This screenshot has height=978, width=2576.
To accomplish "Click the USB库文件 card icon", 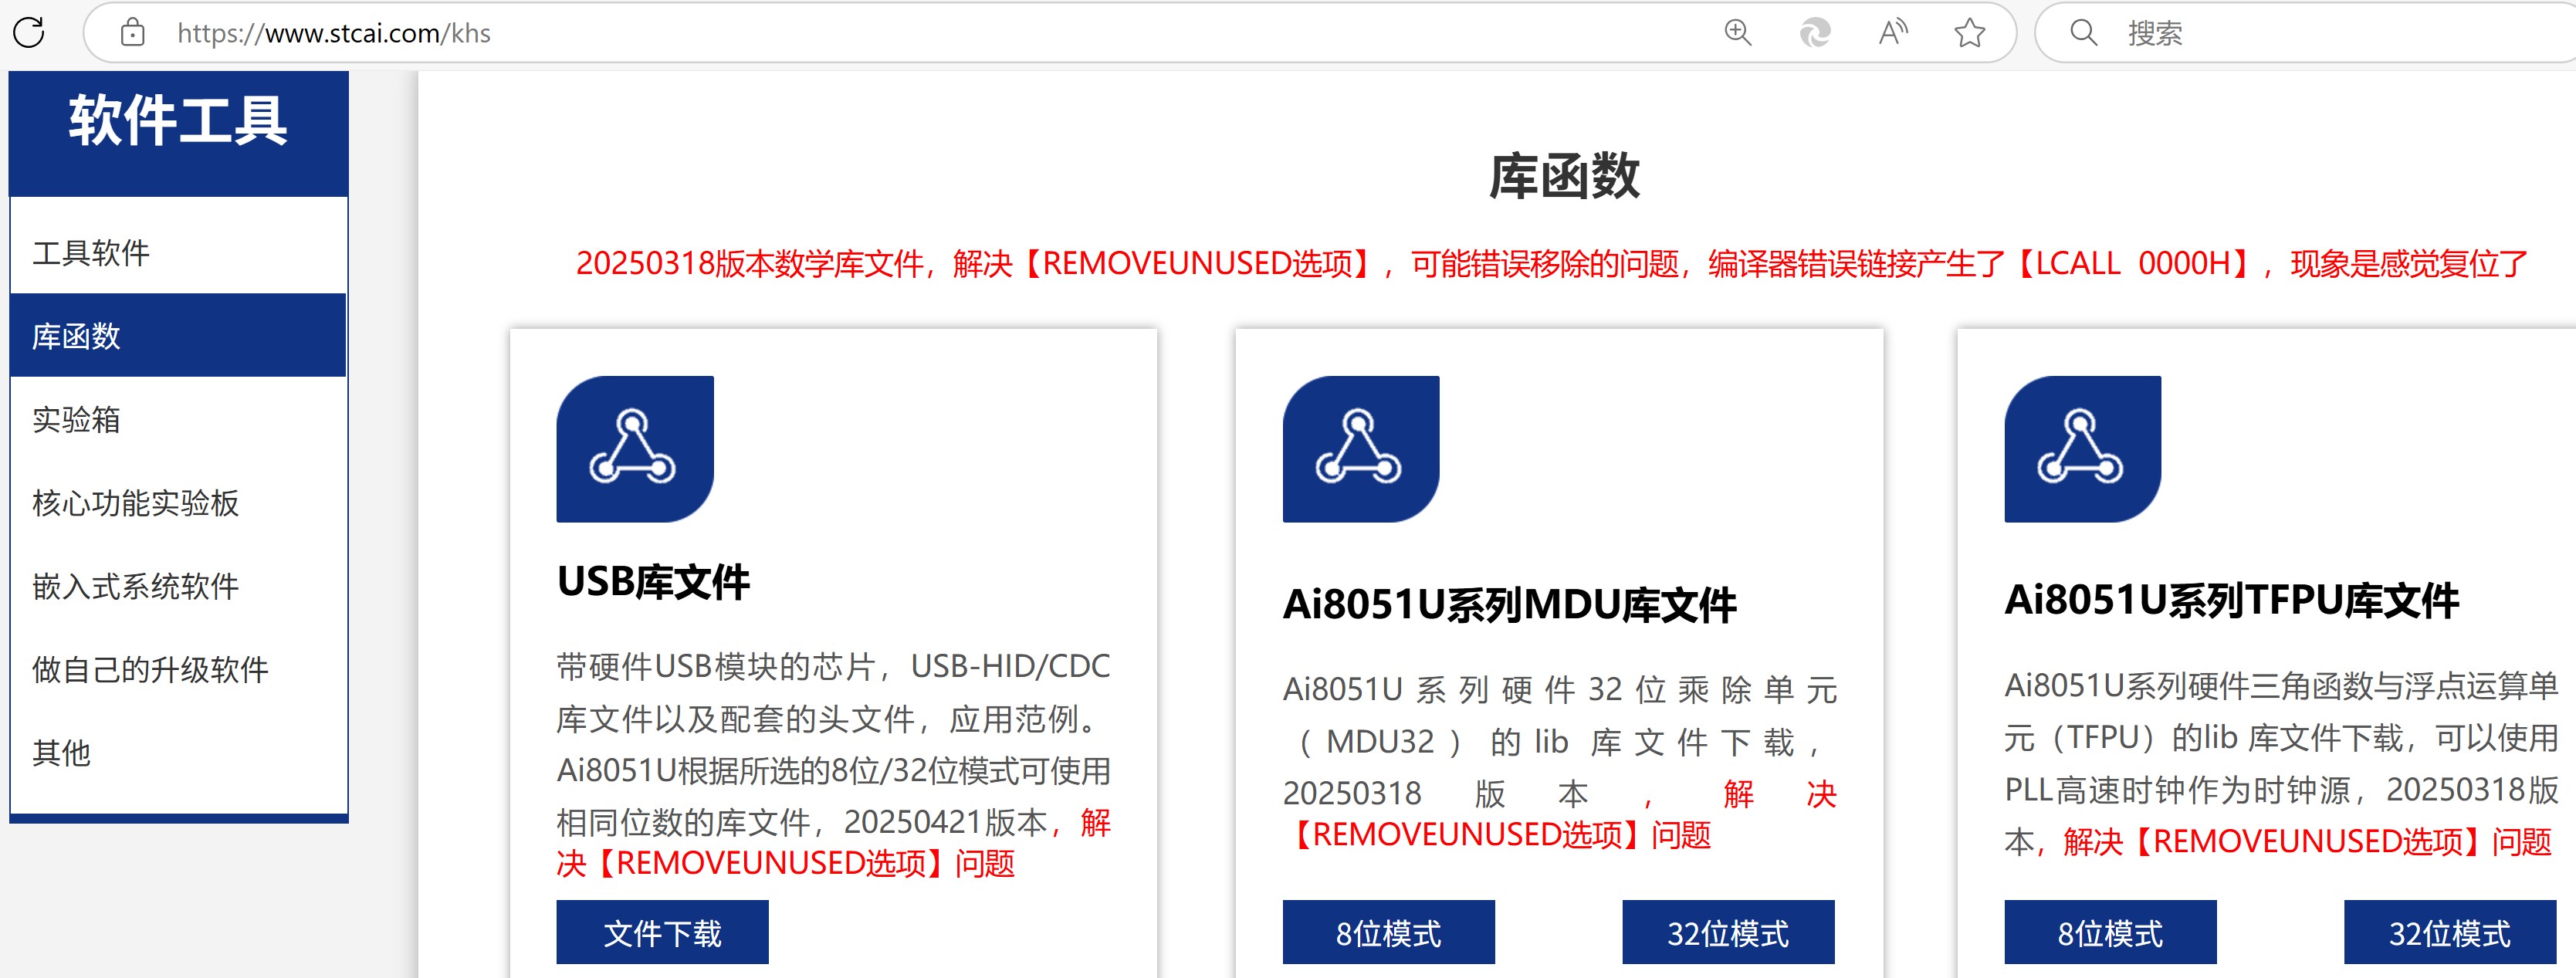I will (635, 449).
